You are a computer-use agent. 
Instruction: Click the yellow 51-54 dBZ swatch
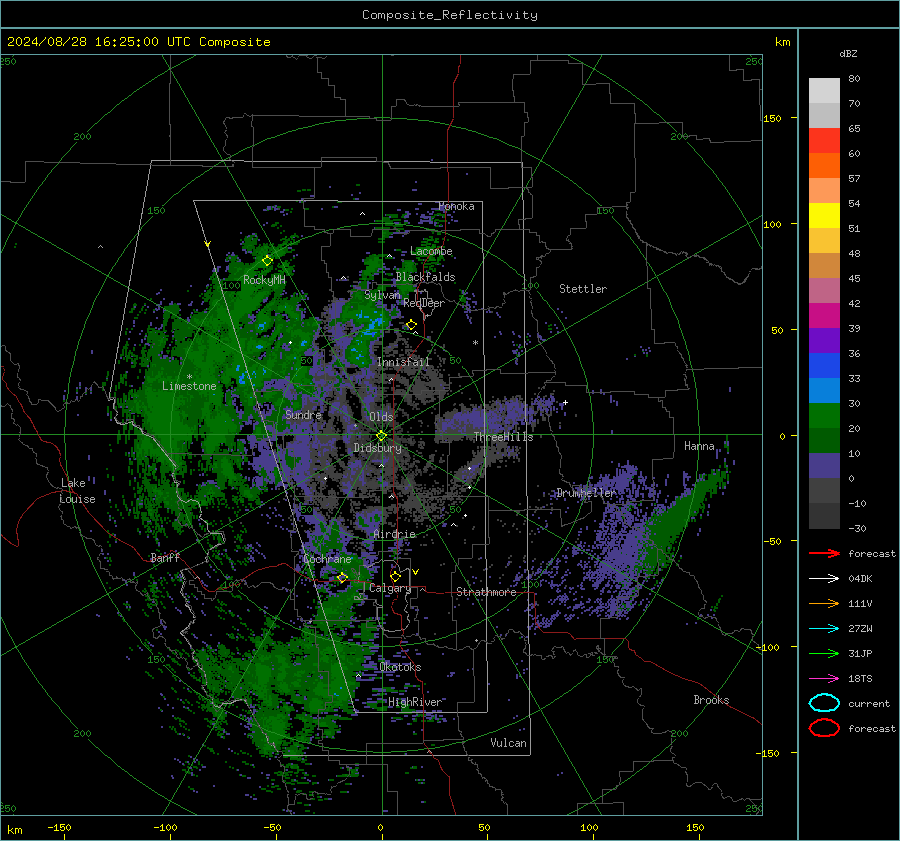click(x=824, y=215)
